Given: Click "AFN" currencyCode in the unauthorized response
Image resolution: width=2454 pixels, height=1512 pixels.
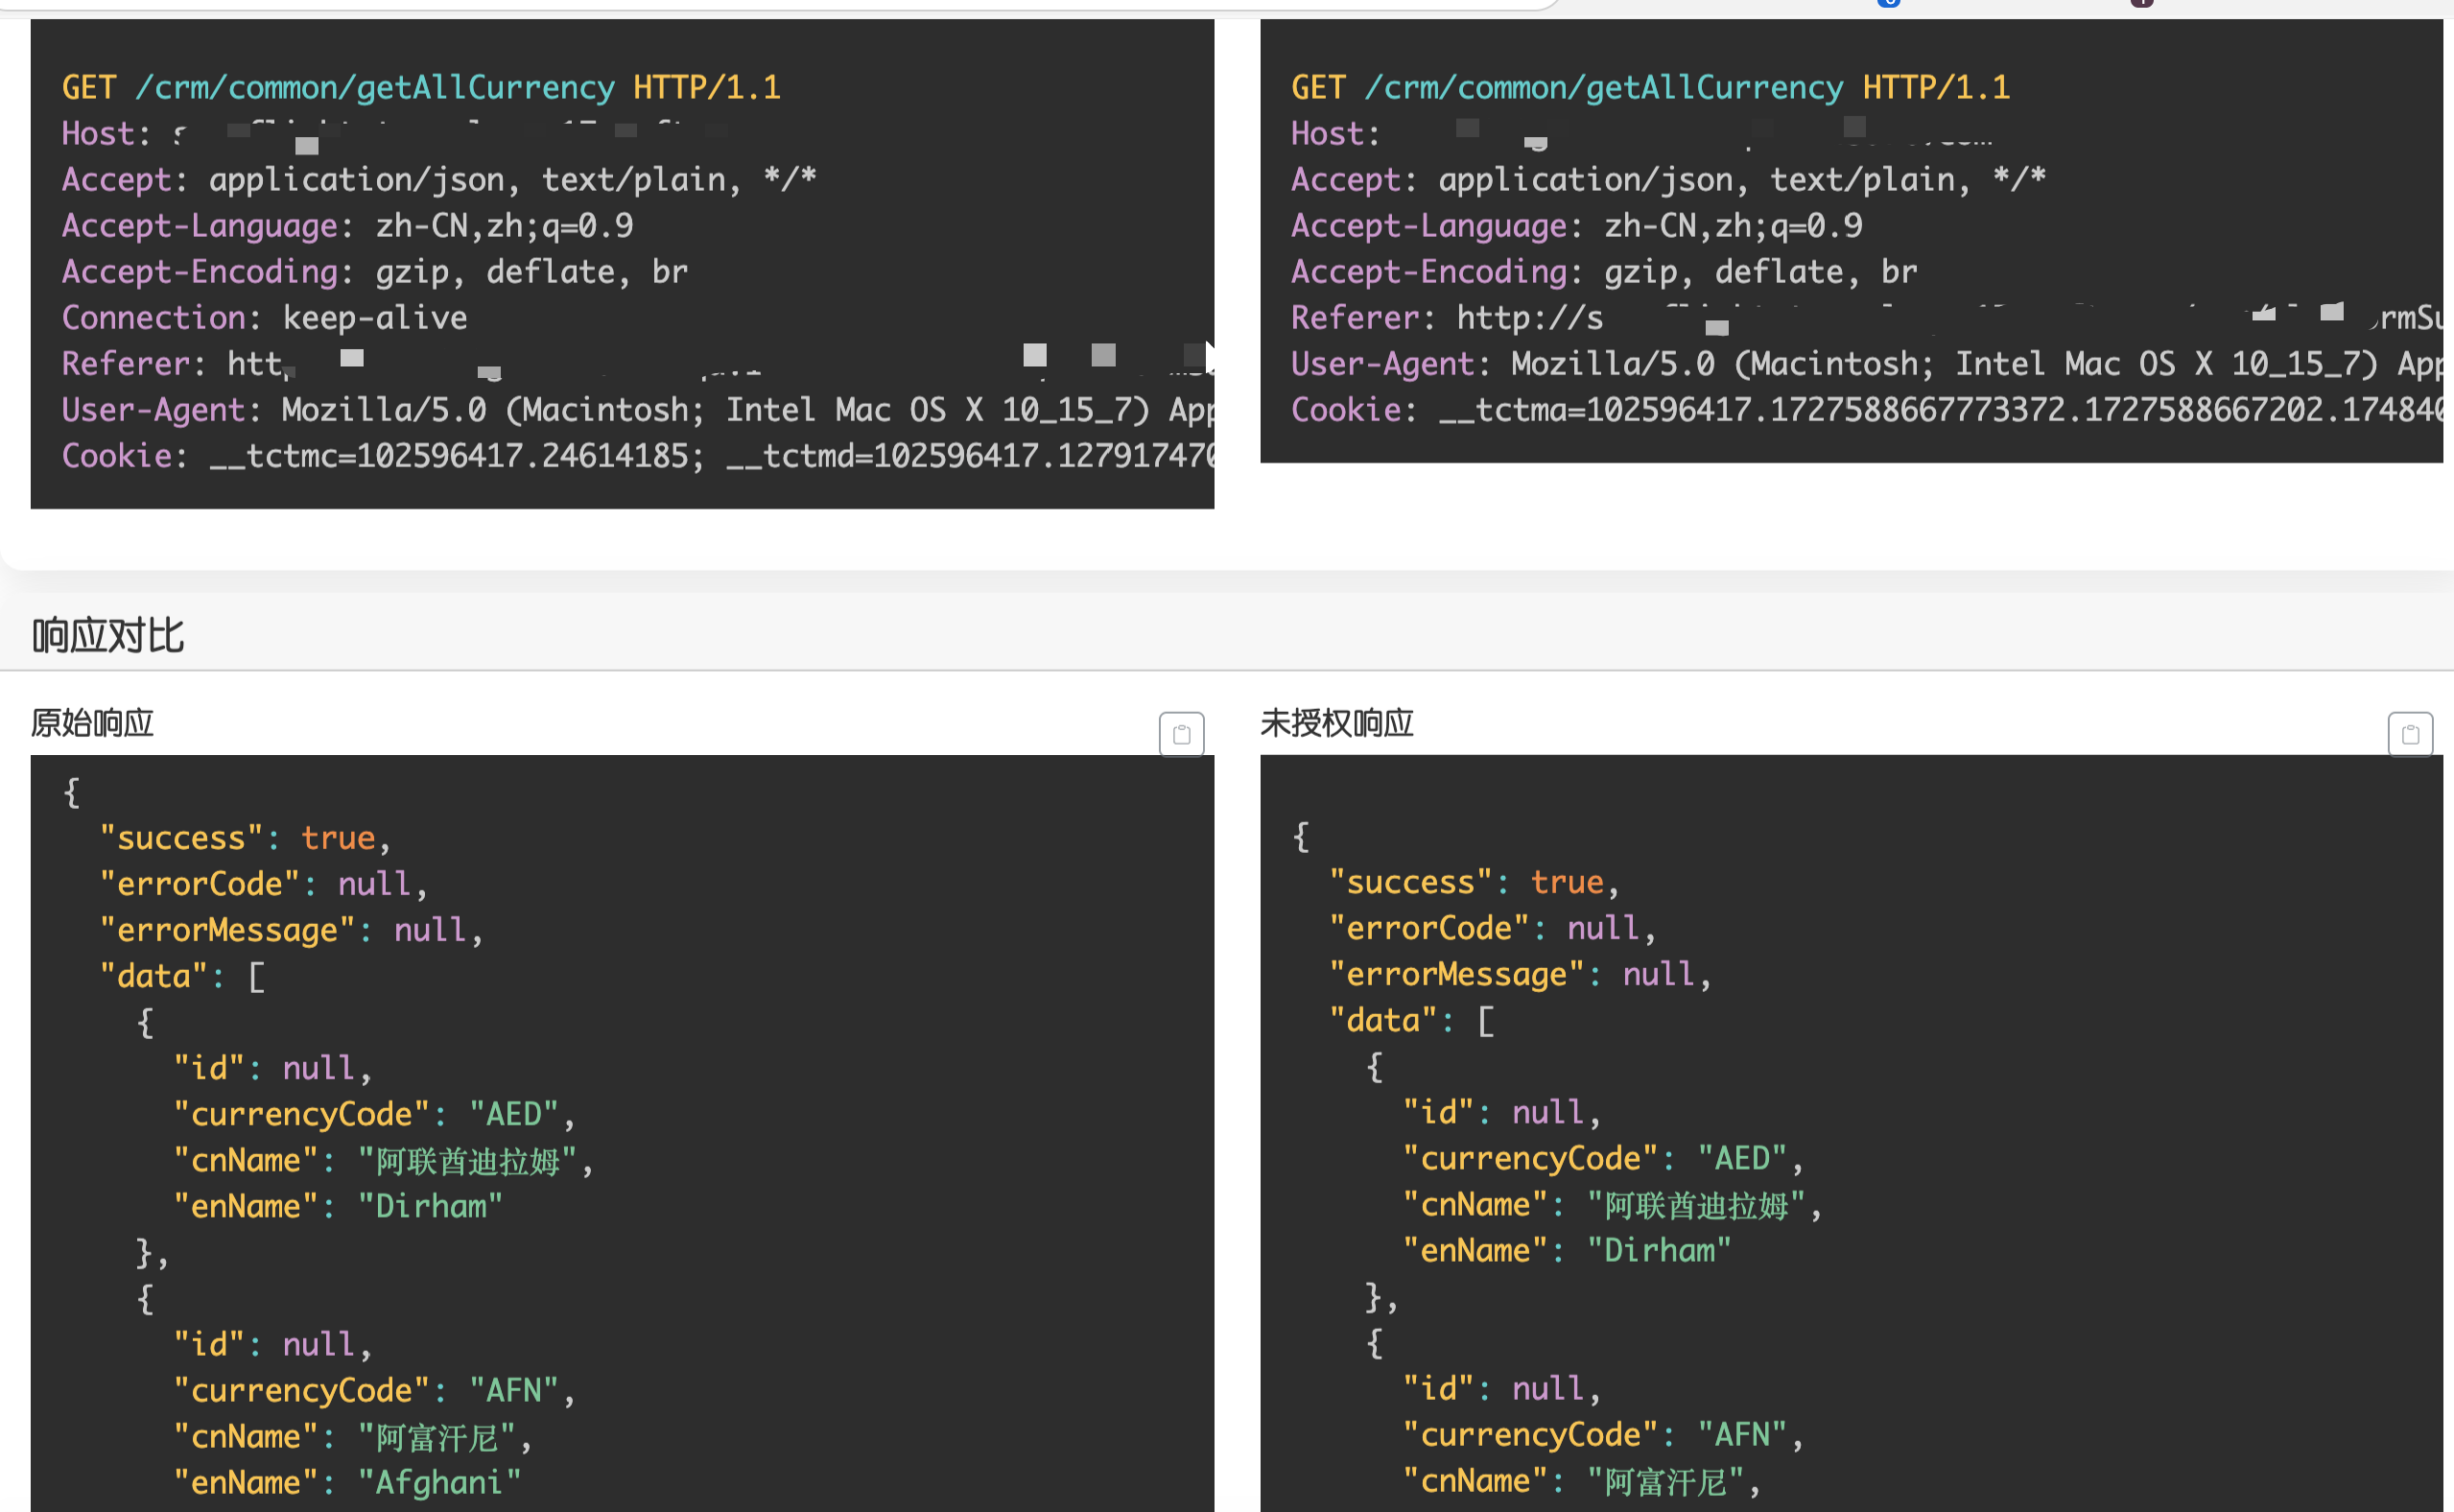Looking at the screenshot, I should point(1742,1435).
